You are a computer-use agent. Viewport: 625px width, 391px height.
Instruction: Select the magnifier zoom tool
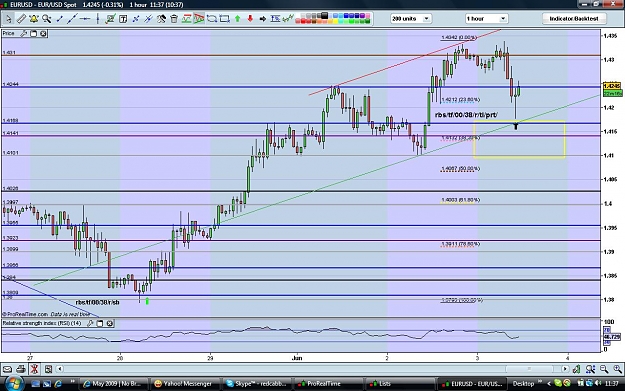pos(47,19)
